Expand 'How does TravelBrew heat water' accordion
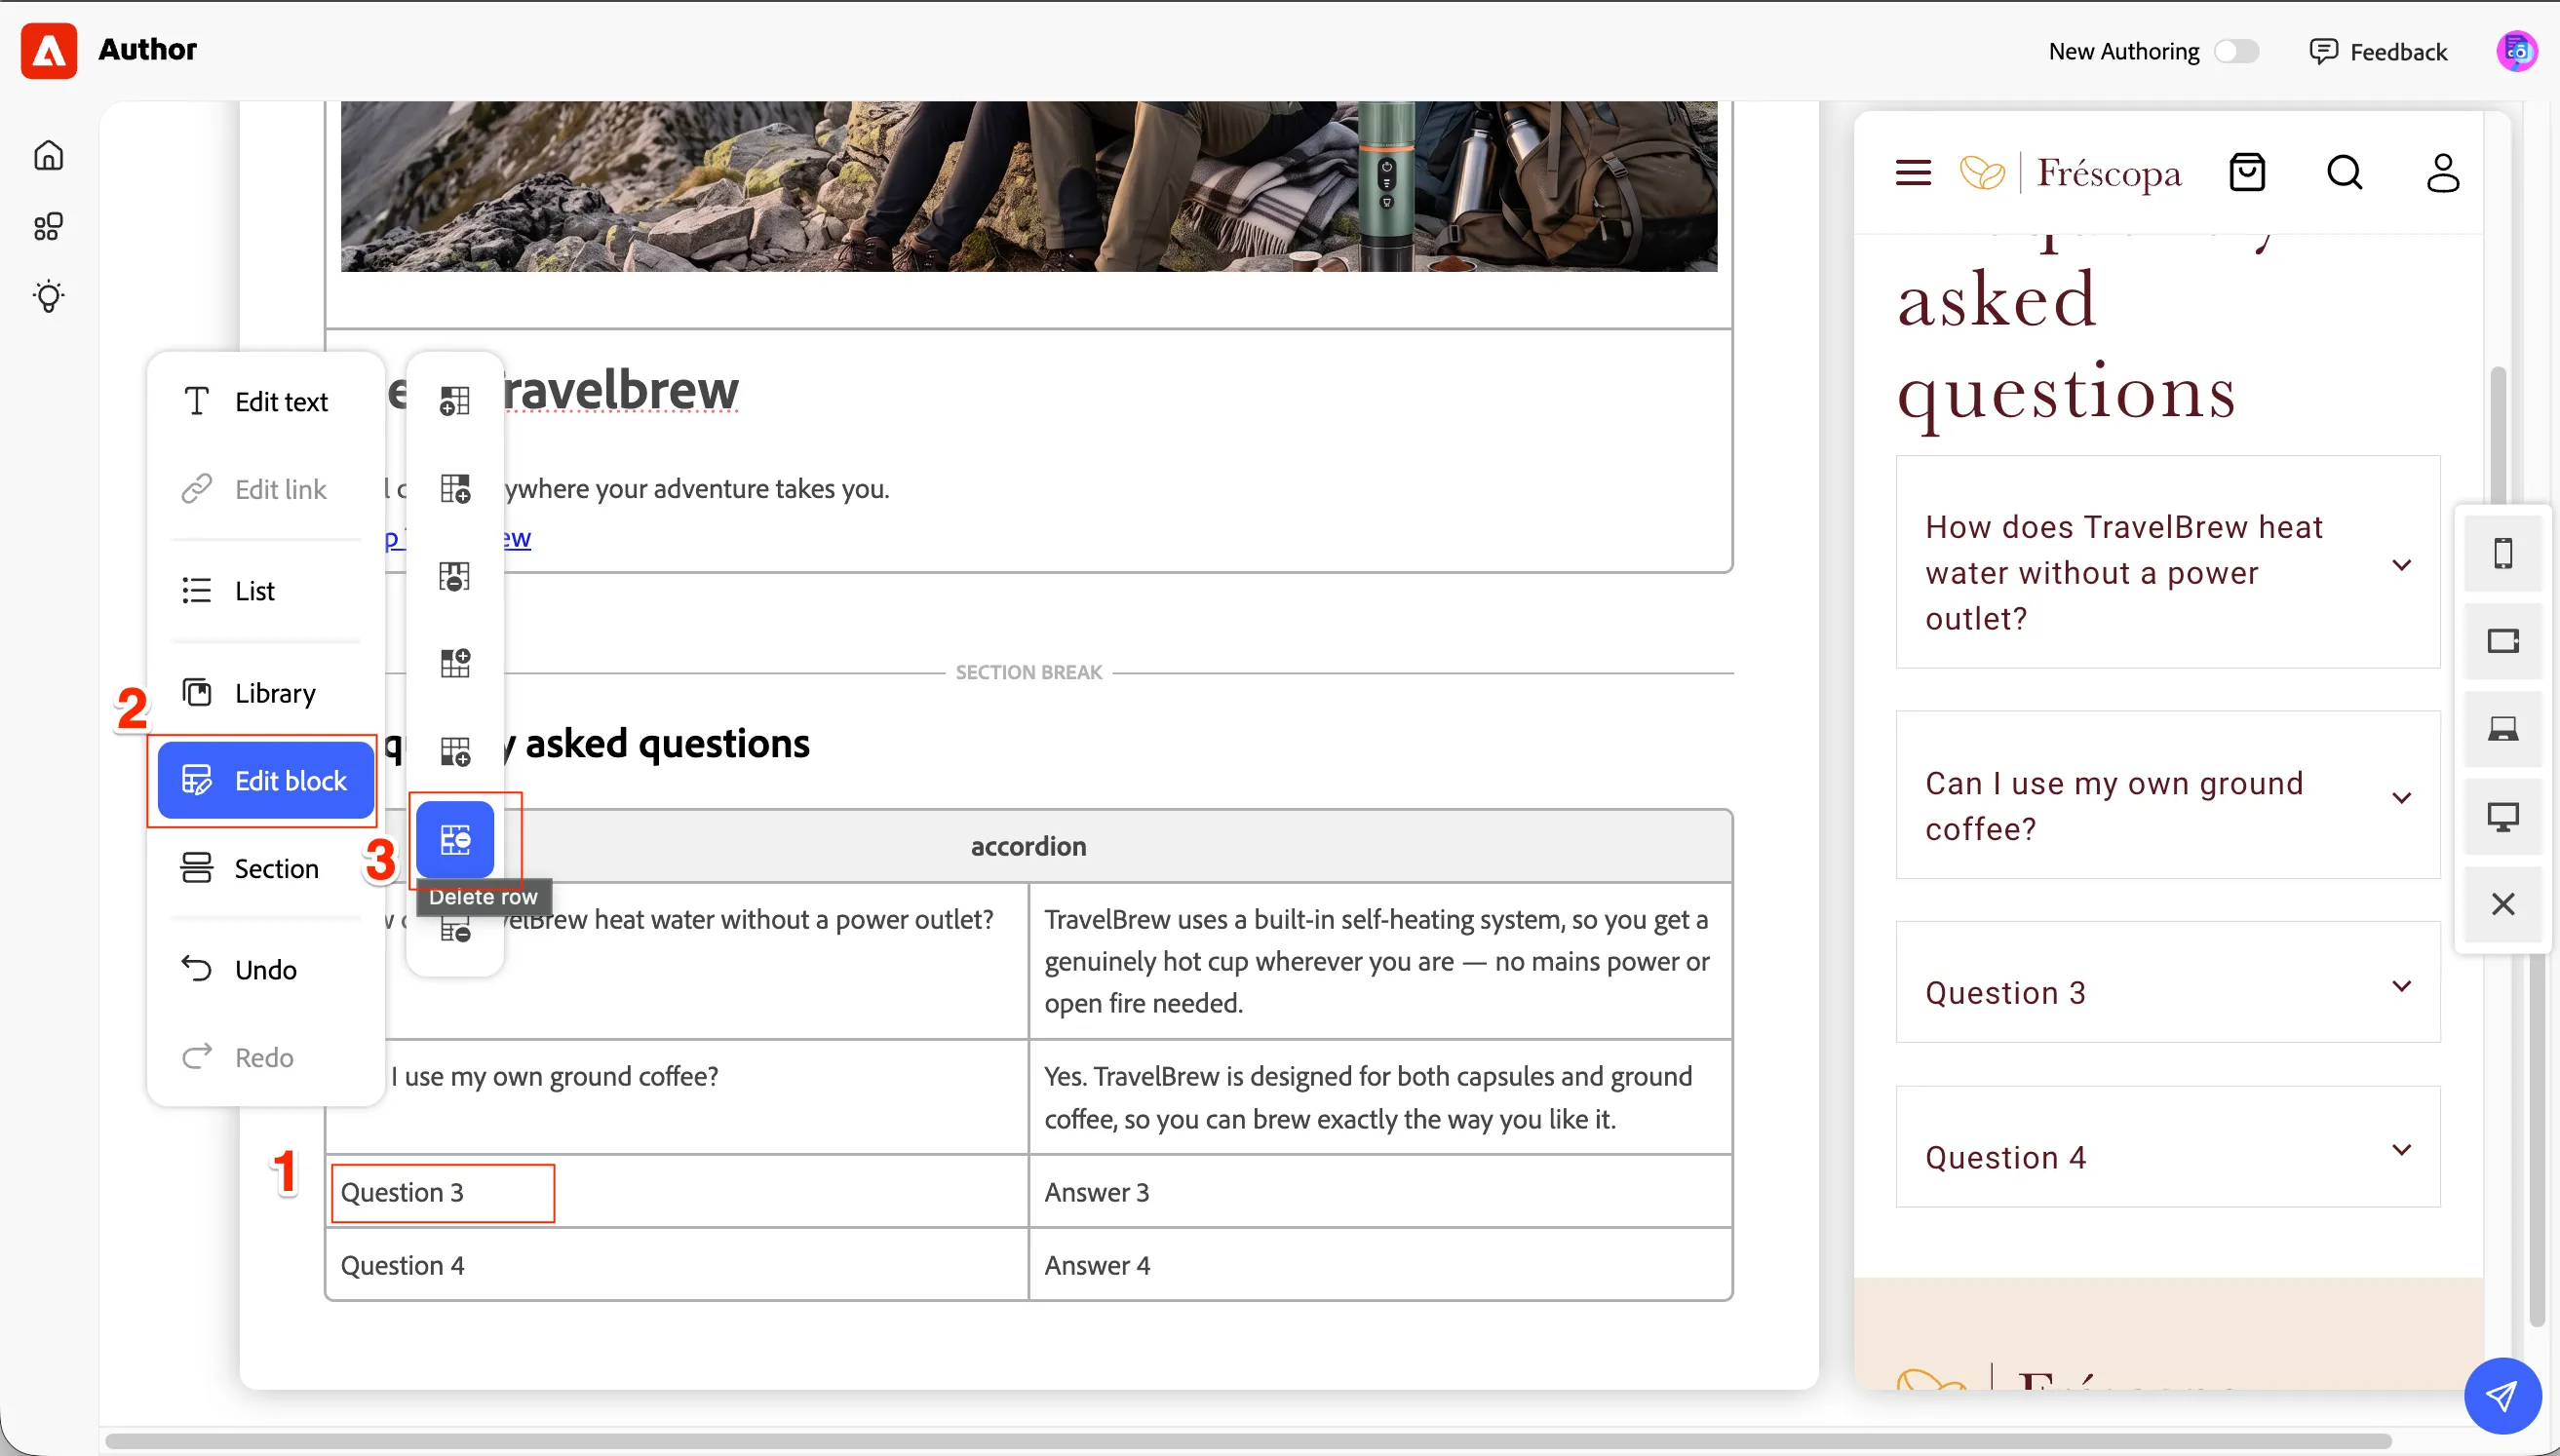The width and height of the screenshot is (2560, 1456). click(x=2168, y=563)
